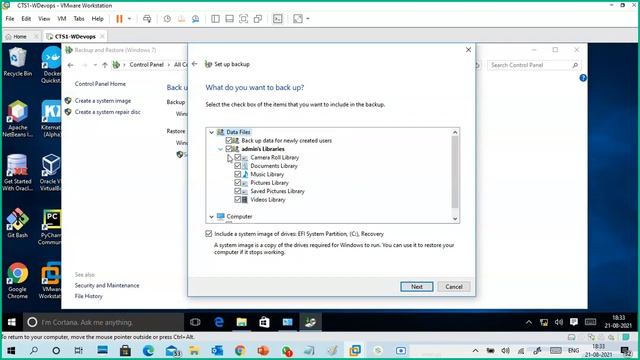The image size is (640, 360).
Task: Uncheck the Documents Library checkbox
Action: click(x=238, y=166)
